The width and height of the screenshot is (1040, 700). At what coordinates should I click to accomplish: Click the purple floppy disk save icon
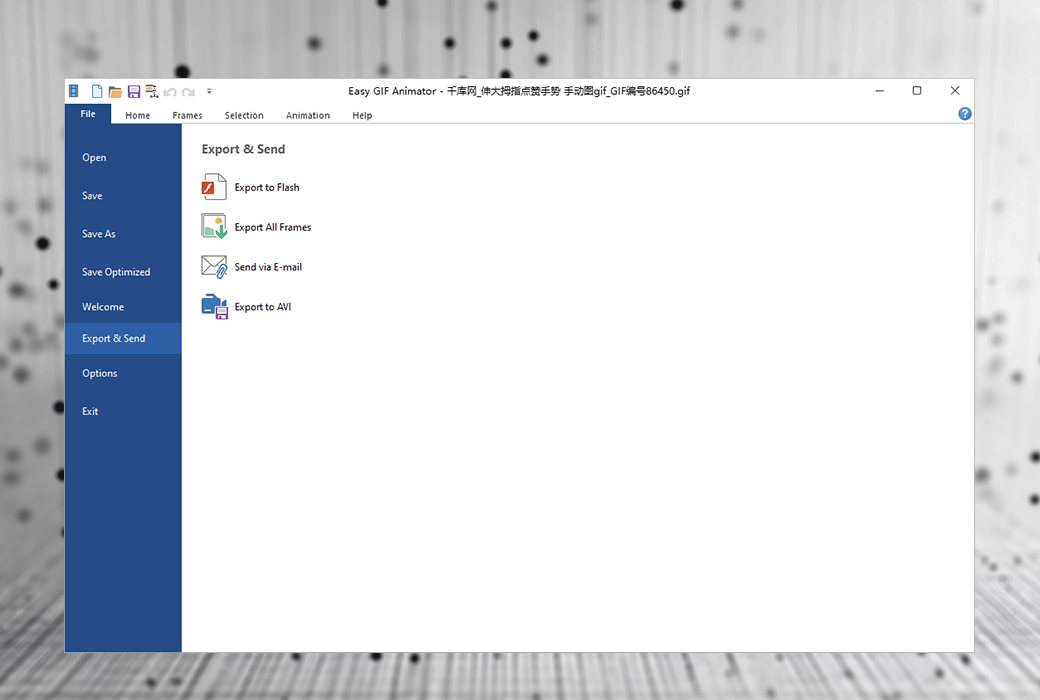tap(134, 92)
